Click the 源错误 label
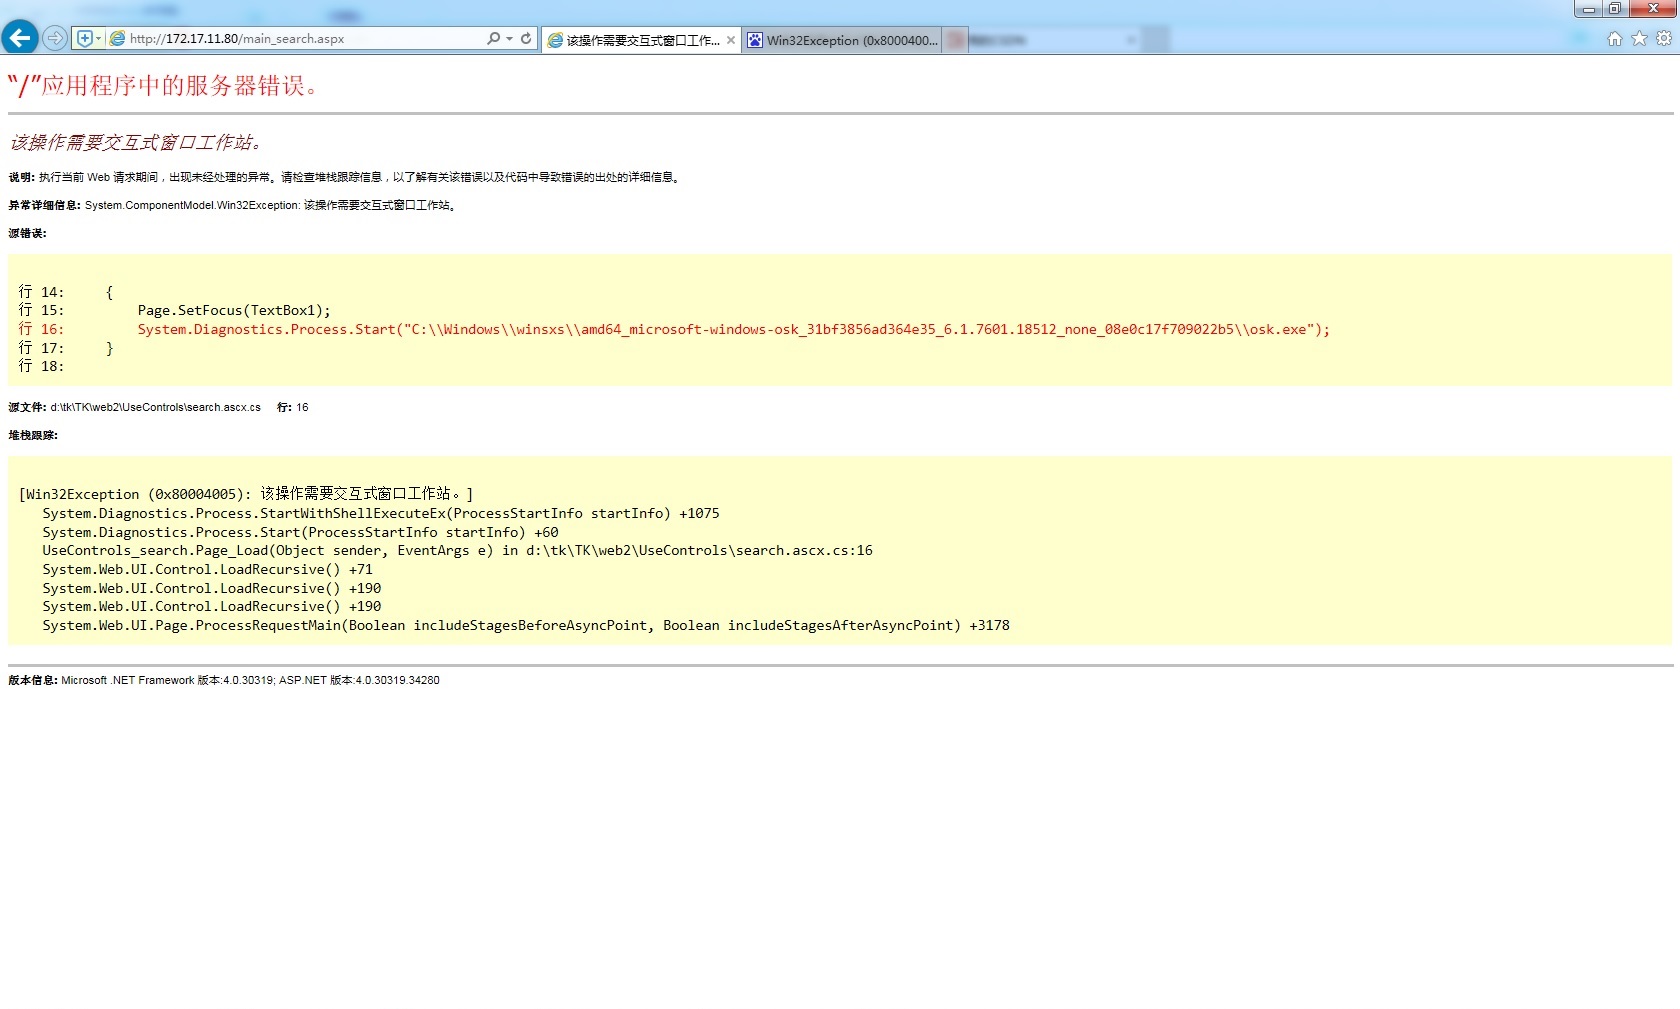Screen dimensions: 1680x1009 click(x=27, y=233)
